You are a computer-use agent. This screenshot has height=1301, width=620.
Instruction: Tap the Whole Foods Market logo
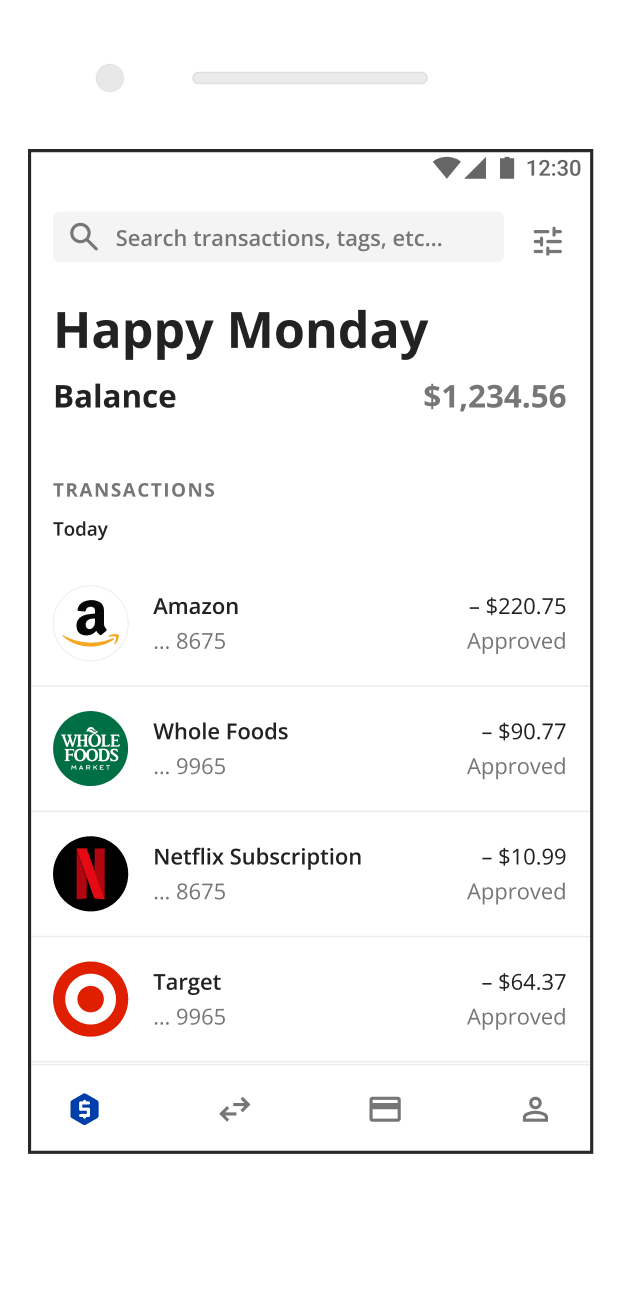tap(91, 748)
